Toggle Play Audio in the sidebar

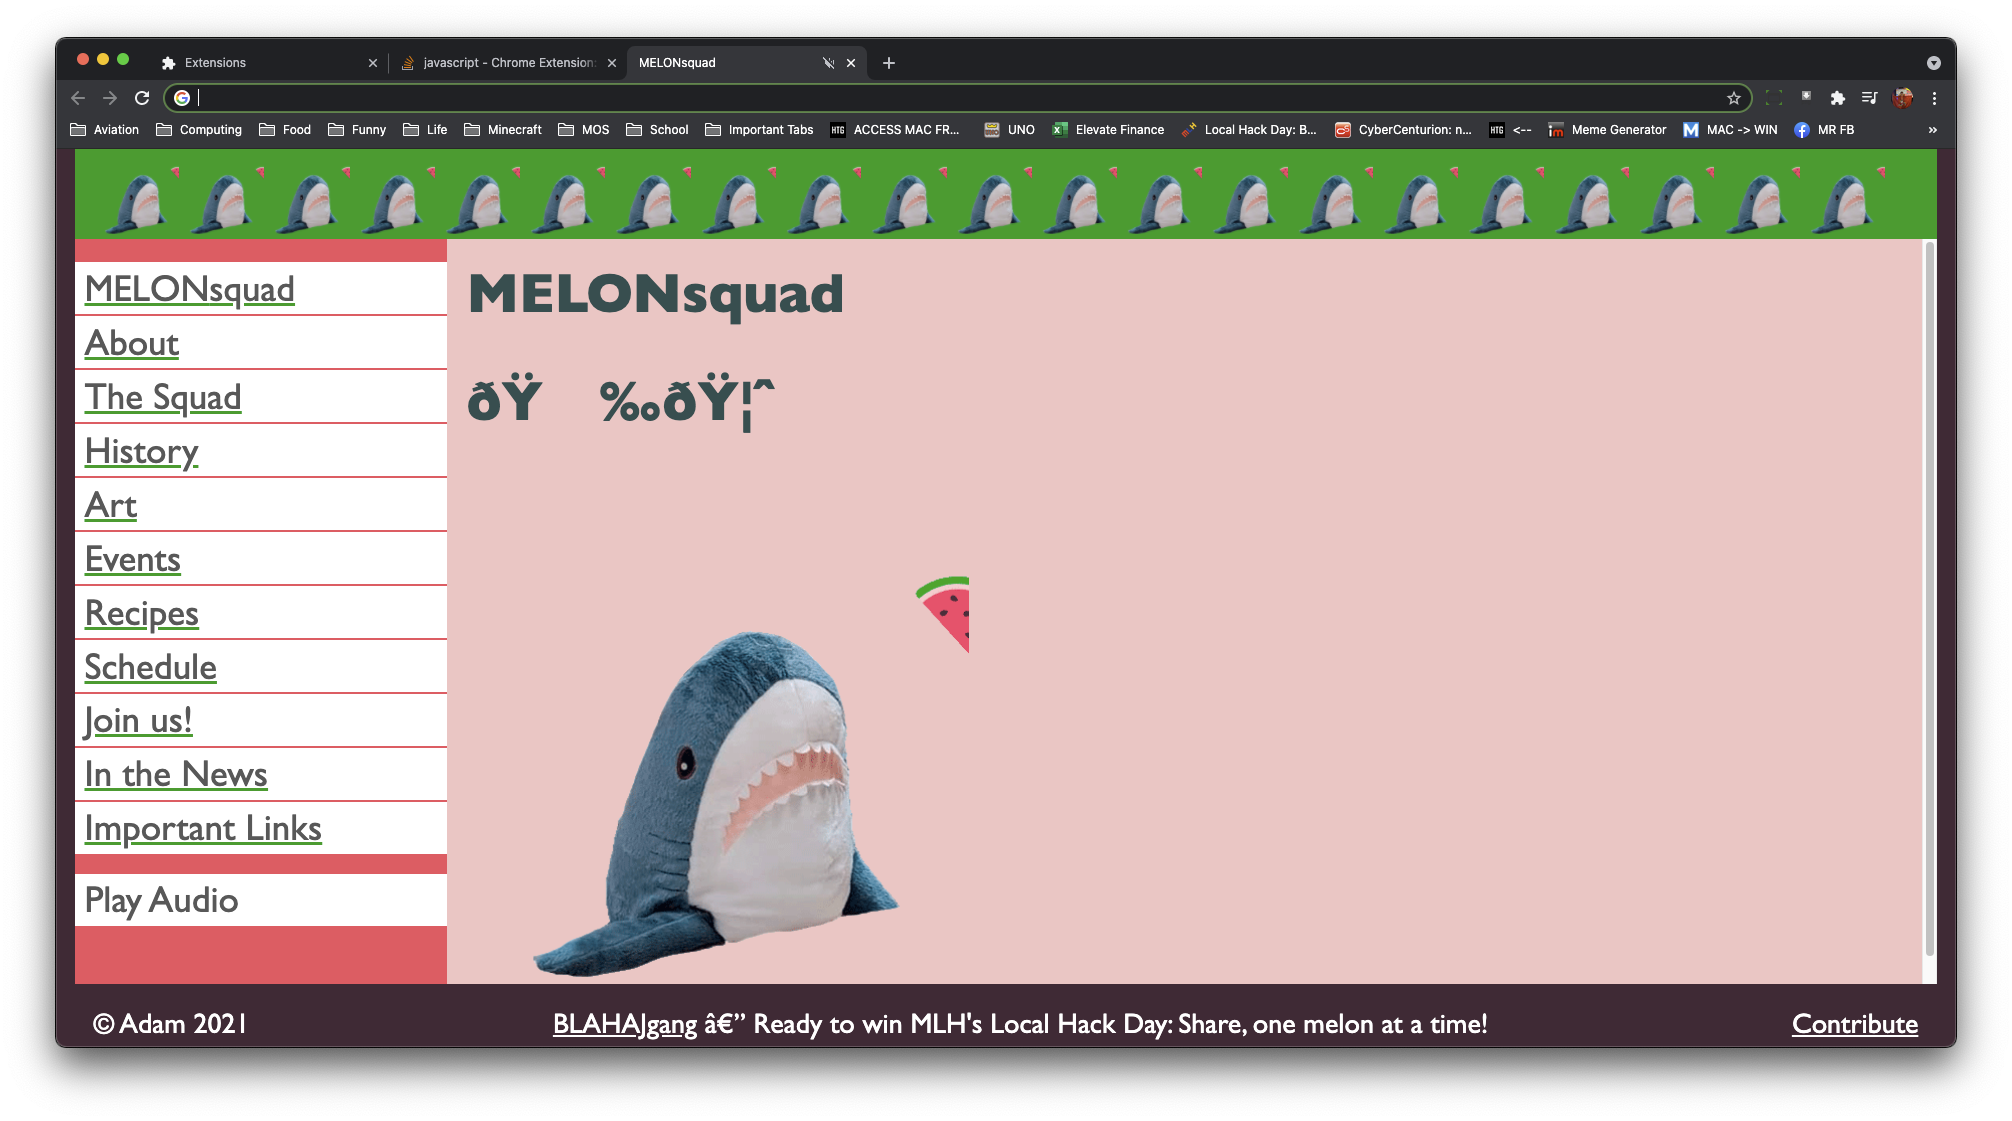161,900
